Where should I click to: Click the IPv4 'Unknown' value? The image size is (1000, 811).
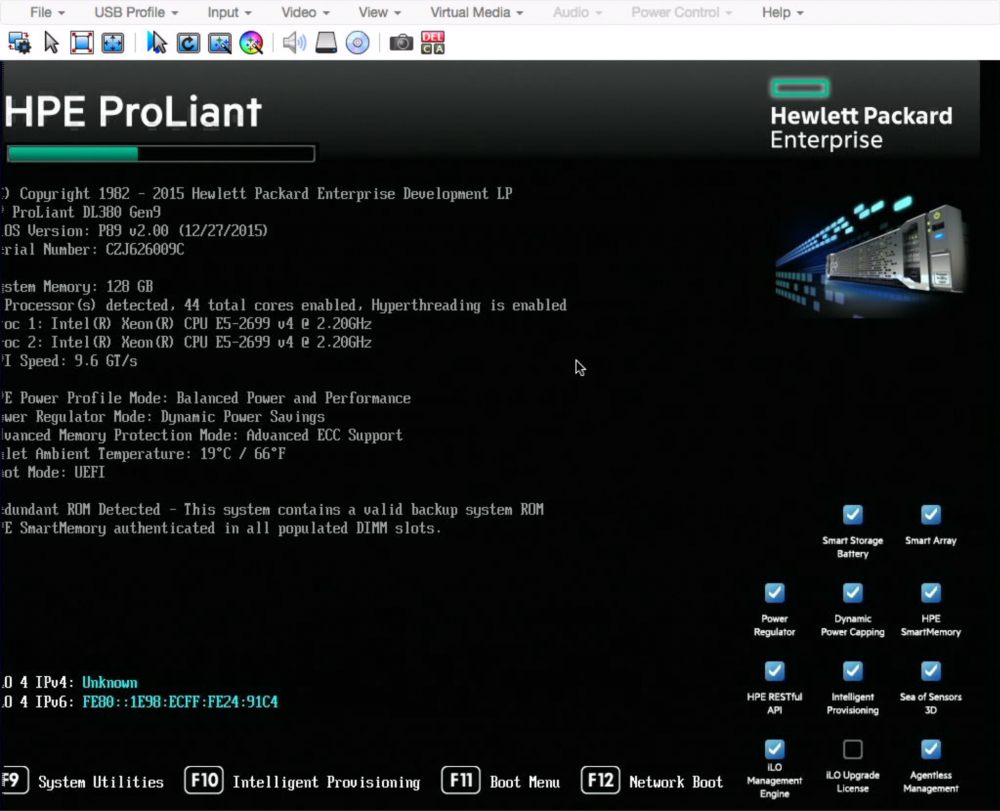click(x=110, y=683)
